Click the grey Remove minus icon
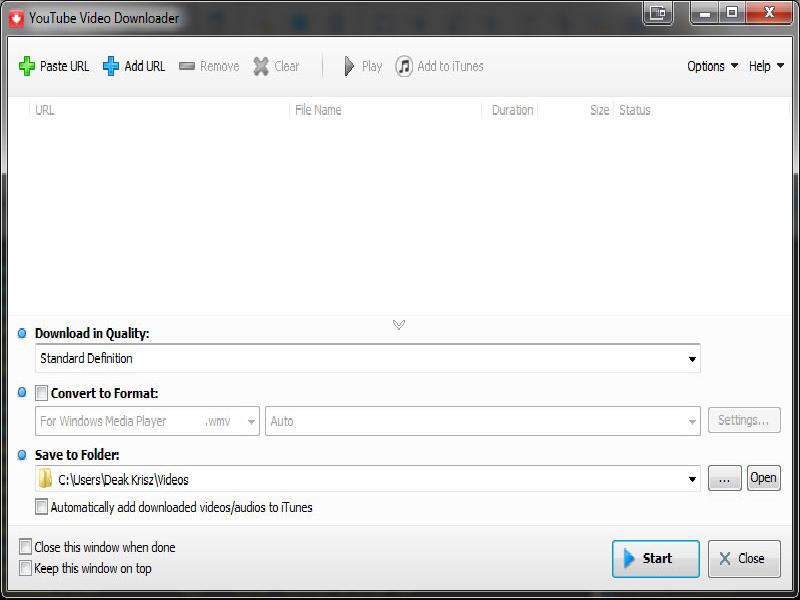This screenshot has width=800, height=600. pos(187,66)
